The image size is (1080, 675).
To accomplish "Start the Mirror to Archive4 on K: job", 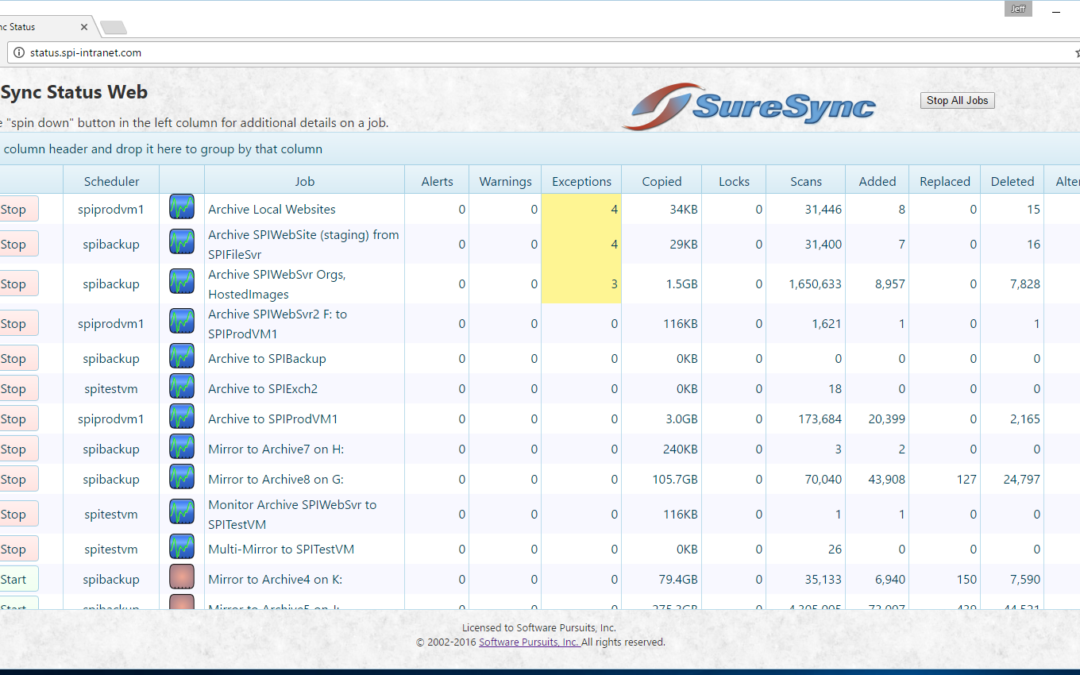I will (x=17, y=579).
